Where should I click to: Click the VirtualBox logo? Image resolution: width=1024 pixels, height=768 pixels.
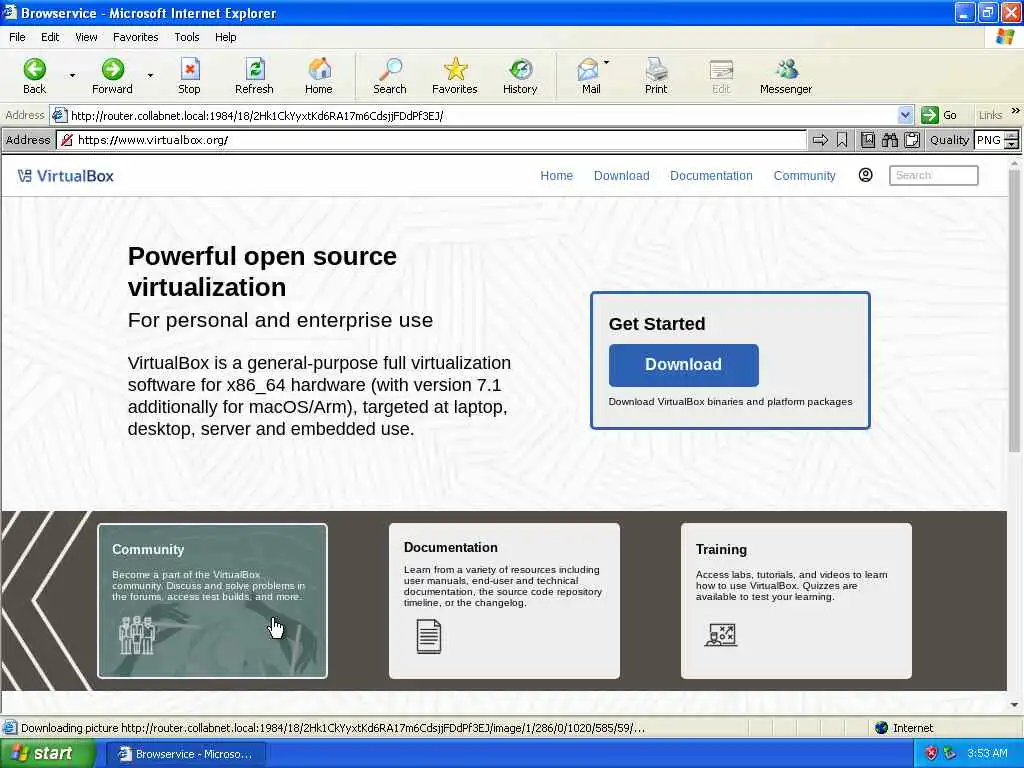pyautogui.click(x=65, y=176)
